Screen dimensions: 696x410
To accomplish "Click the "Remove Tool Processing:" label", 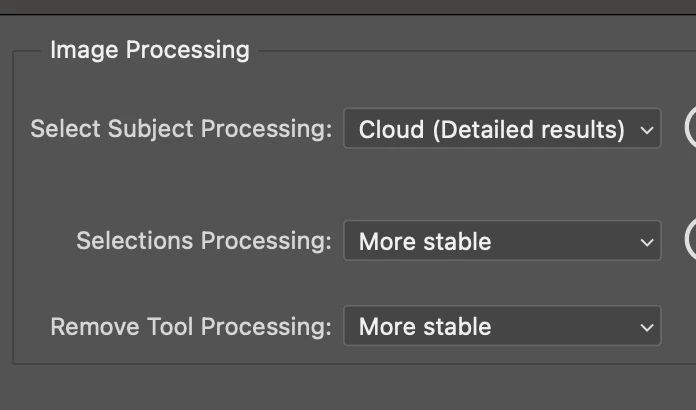I will 191,326.
